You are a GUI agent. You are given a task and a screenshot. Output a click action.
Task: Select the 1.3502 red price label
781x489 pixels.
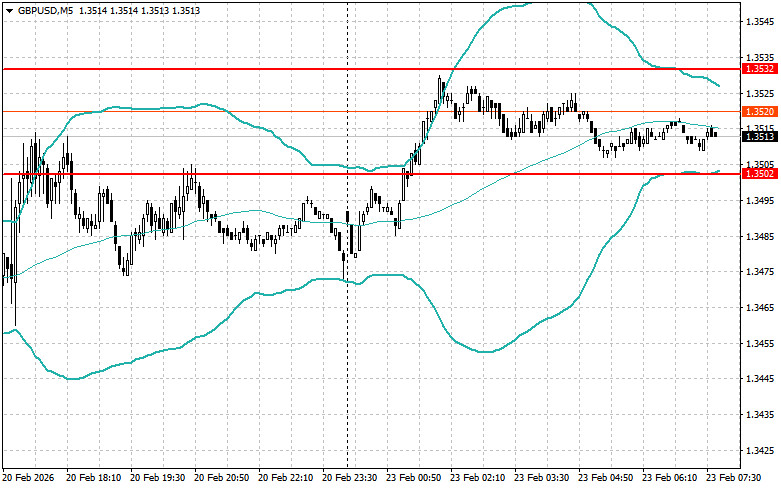click(760, 173)
